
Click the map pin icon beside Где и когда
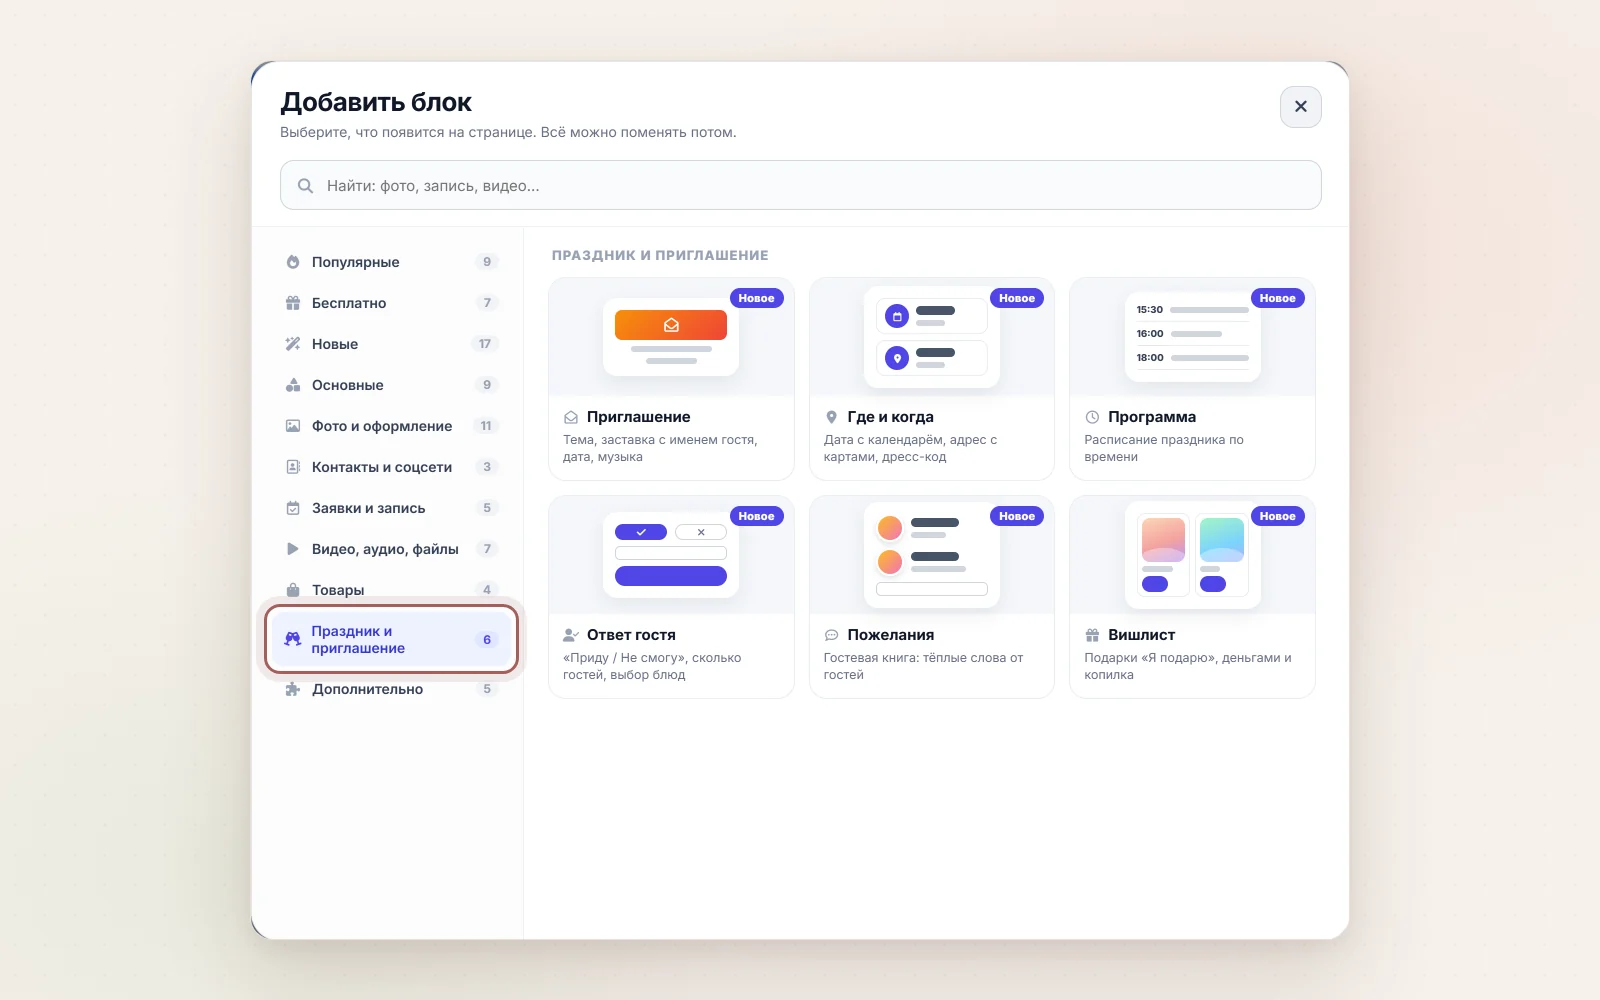tap(831, 417)
